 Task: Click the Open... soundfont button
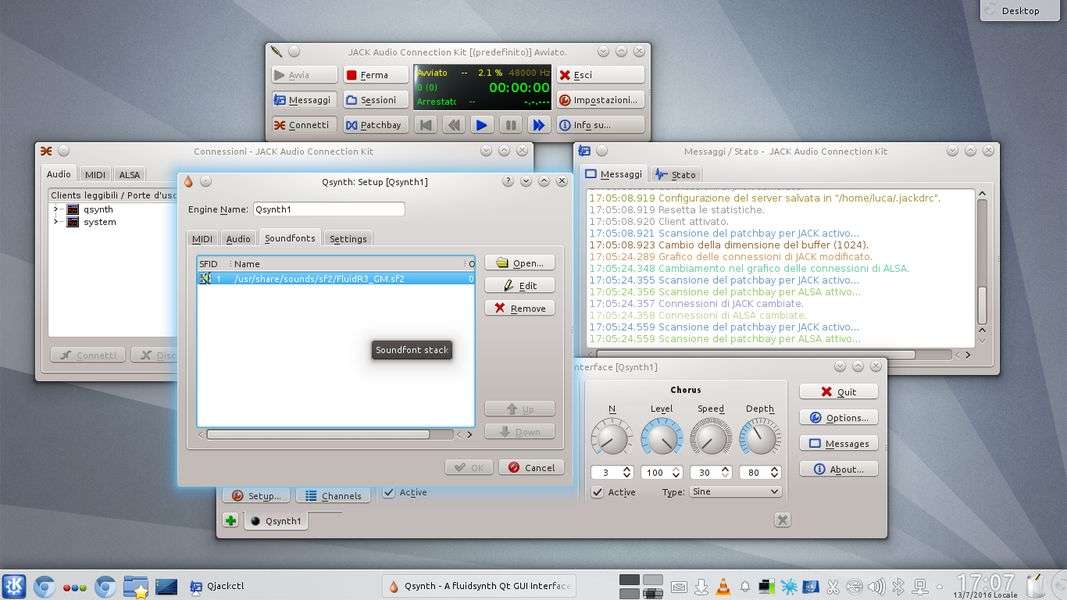click(x=519, y=263)
